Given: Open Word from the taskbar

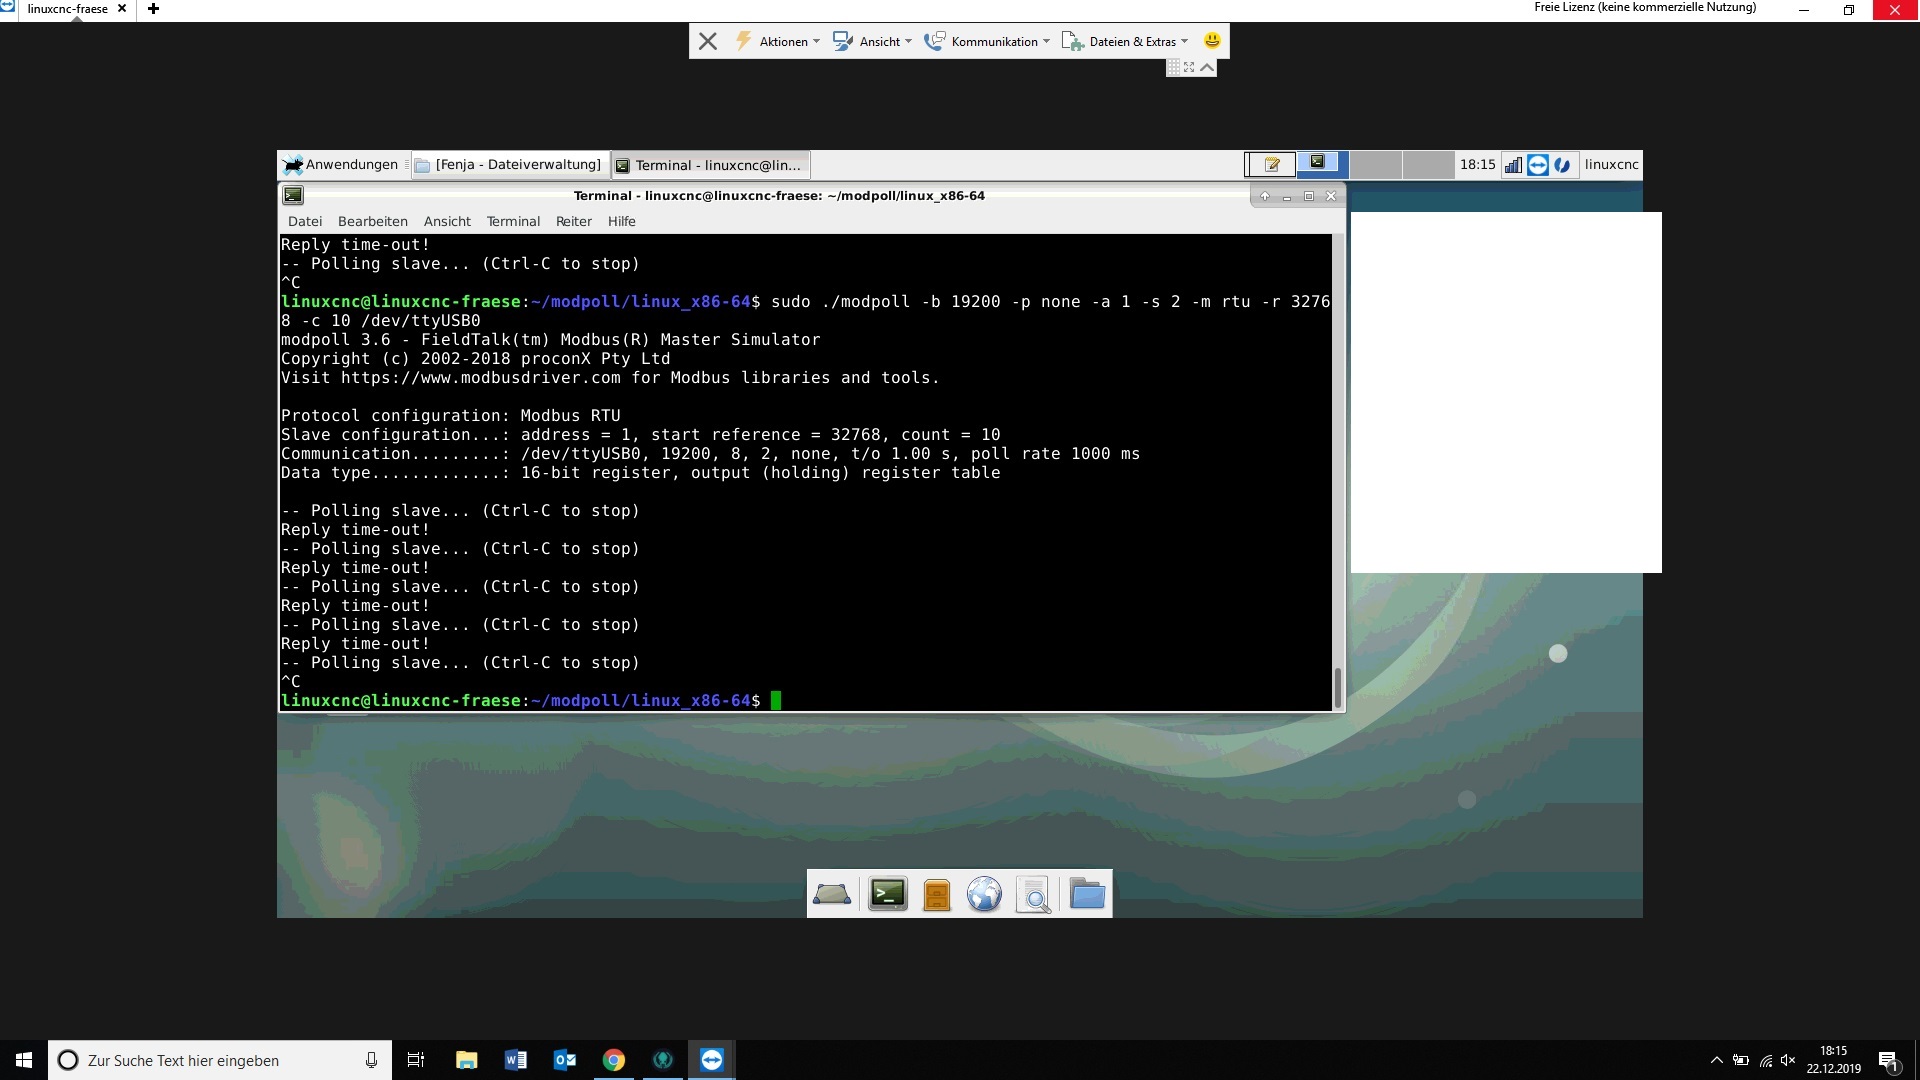Looking at the screenshot, I should pos(515,1060).
